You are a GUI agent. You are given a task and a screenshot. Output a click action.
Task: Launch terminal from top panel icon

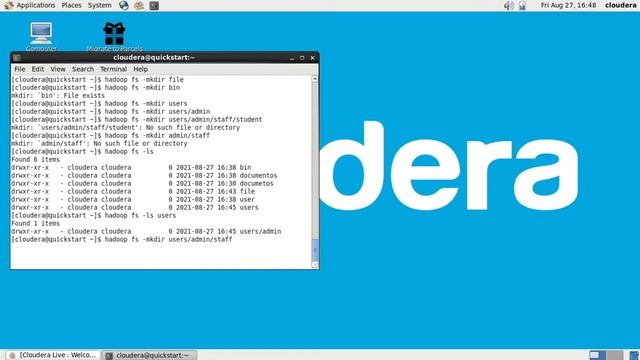click(x=154, y=5)
